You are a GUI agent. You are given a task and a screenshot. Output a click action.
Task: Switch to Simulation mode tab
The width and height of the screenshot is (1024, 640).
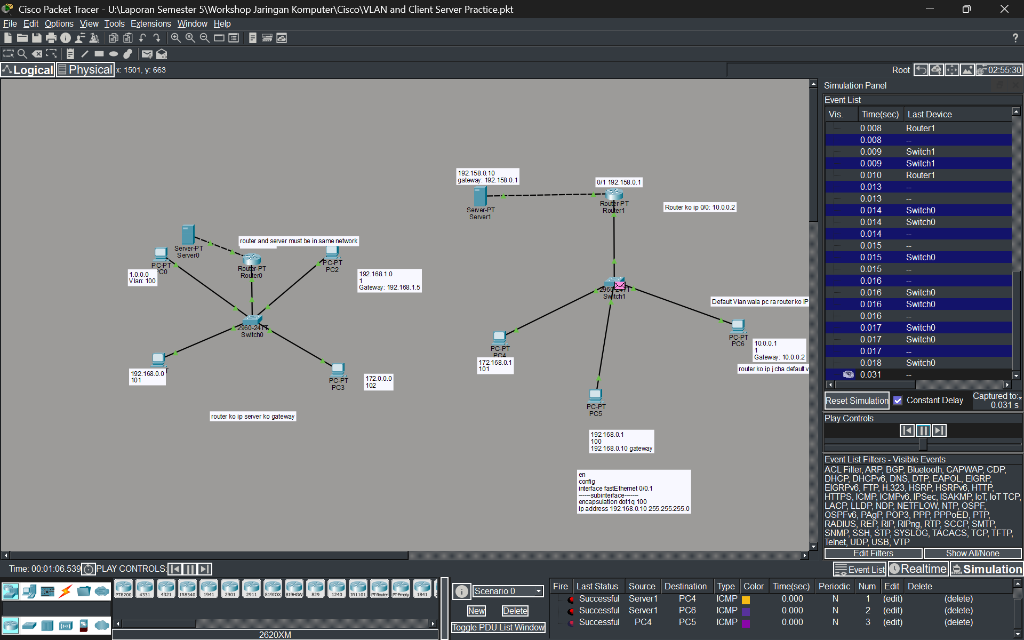pyautogui.click(x=986, y=569)
